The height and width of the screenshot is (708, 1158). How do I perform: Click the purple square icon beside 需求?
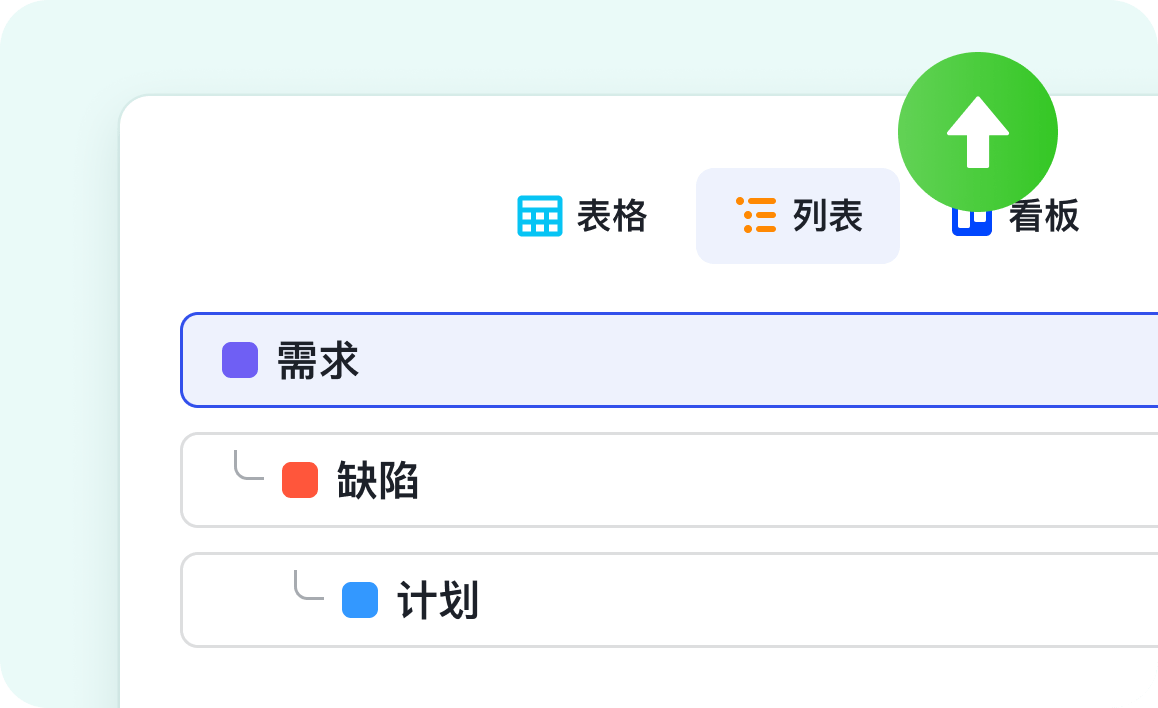point(240,360)
